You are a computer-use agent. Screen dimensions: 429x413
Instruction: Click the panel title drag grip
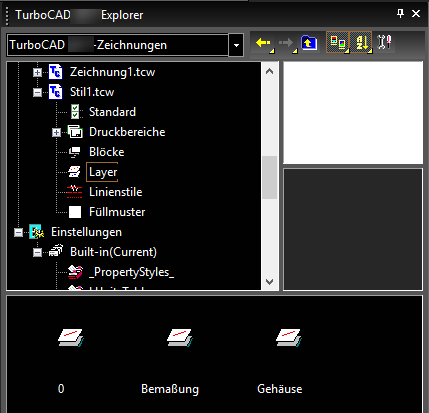(x=7, y=15)
